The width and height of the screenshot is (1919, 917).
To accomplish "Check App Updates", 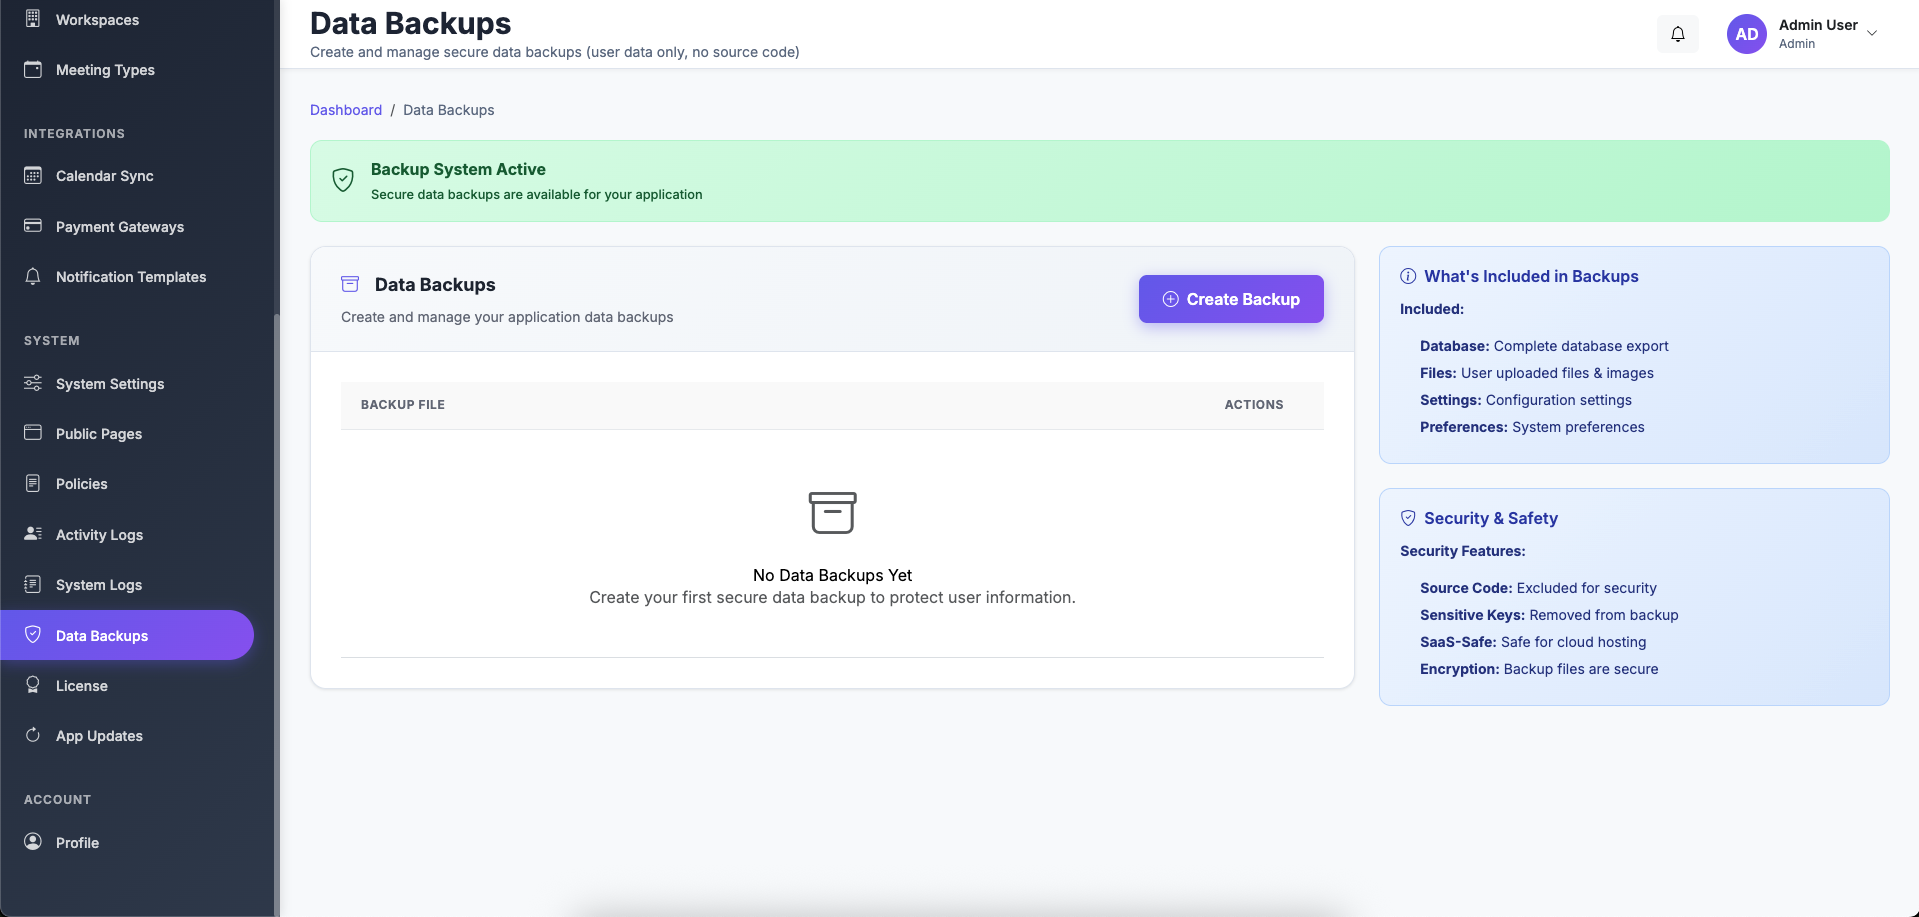I will point(98,736).
